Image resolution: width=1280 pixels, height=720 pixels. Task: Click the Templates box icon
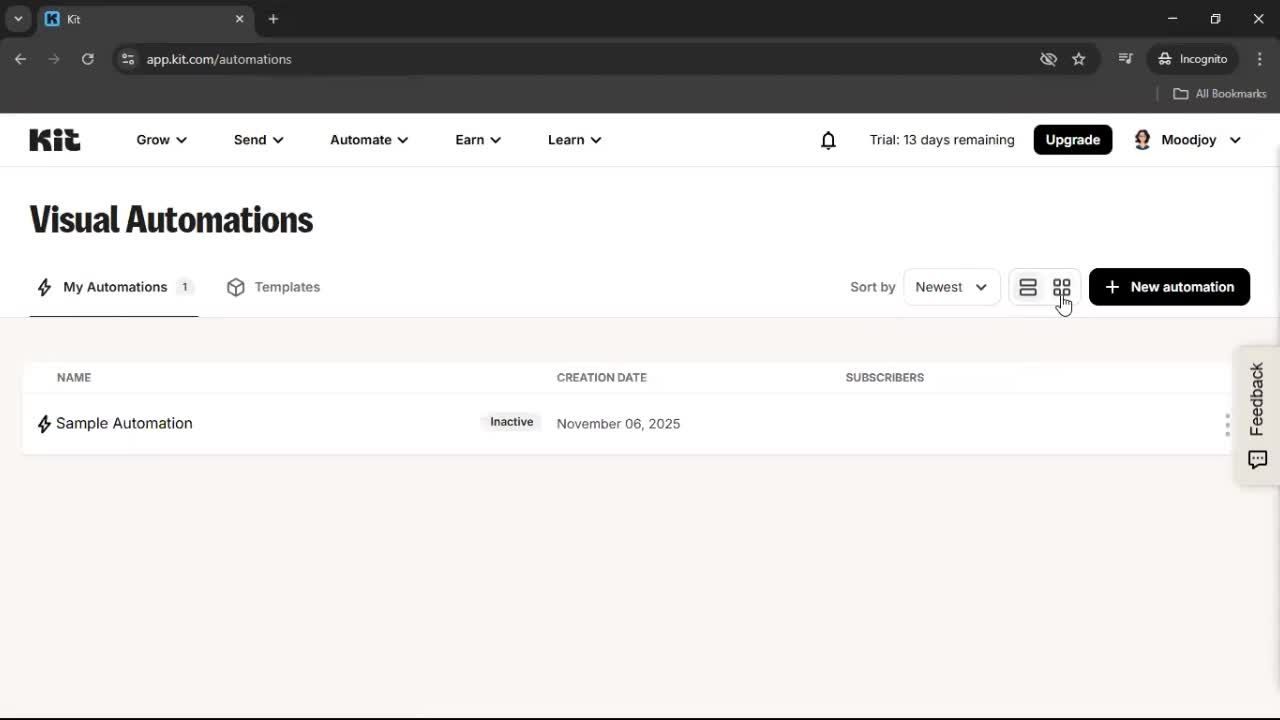[x=236, y=287]
